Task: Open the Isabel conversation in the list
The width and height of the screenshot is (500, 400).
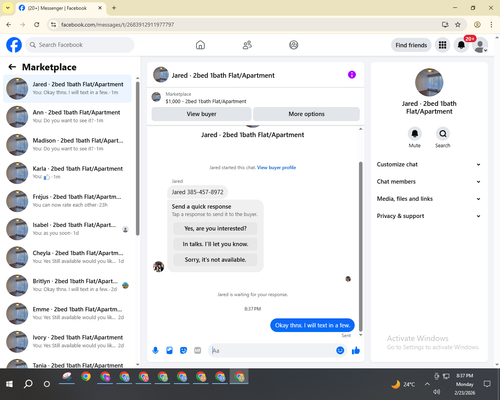Action: [x=67, y=229]
